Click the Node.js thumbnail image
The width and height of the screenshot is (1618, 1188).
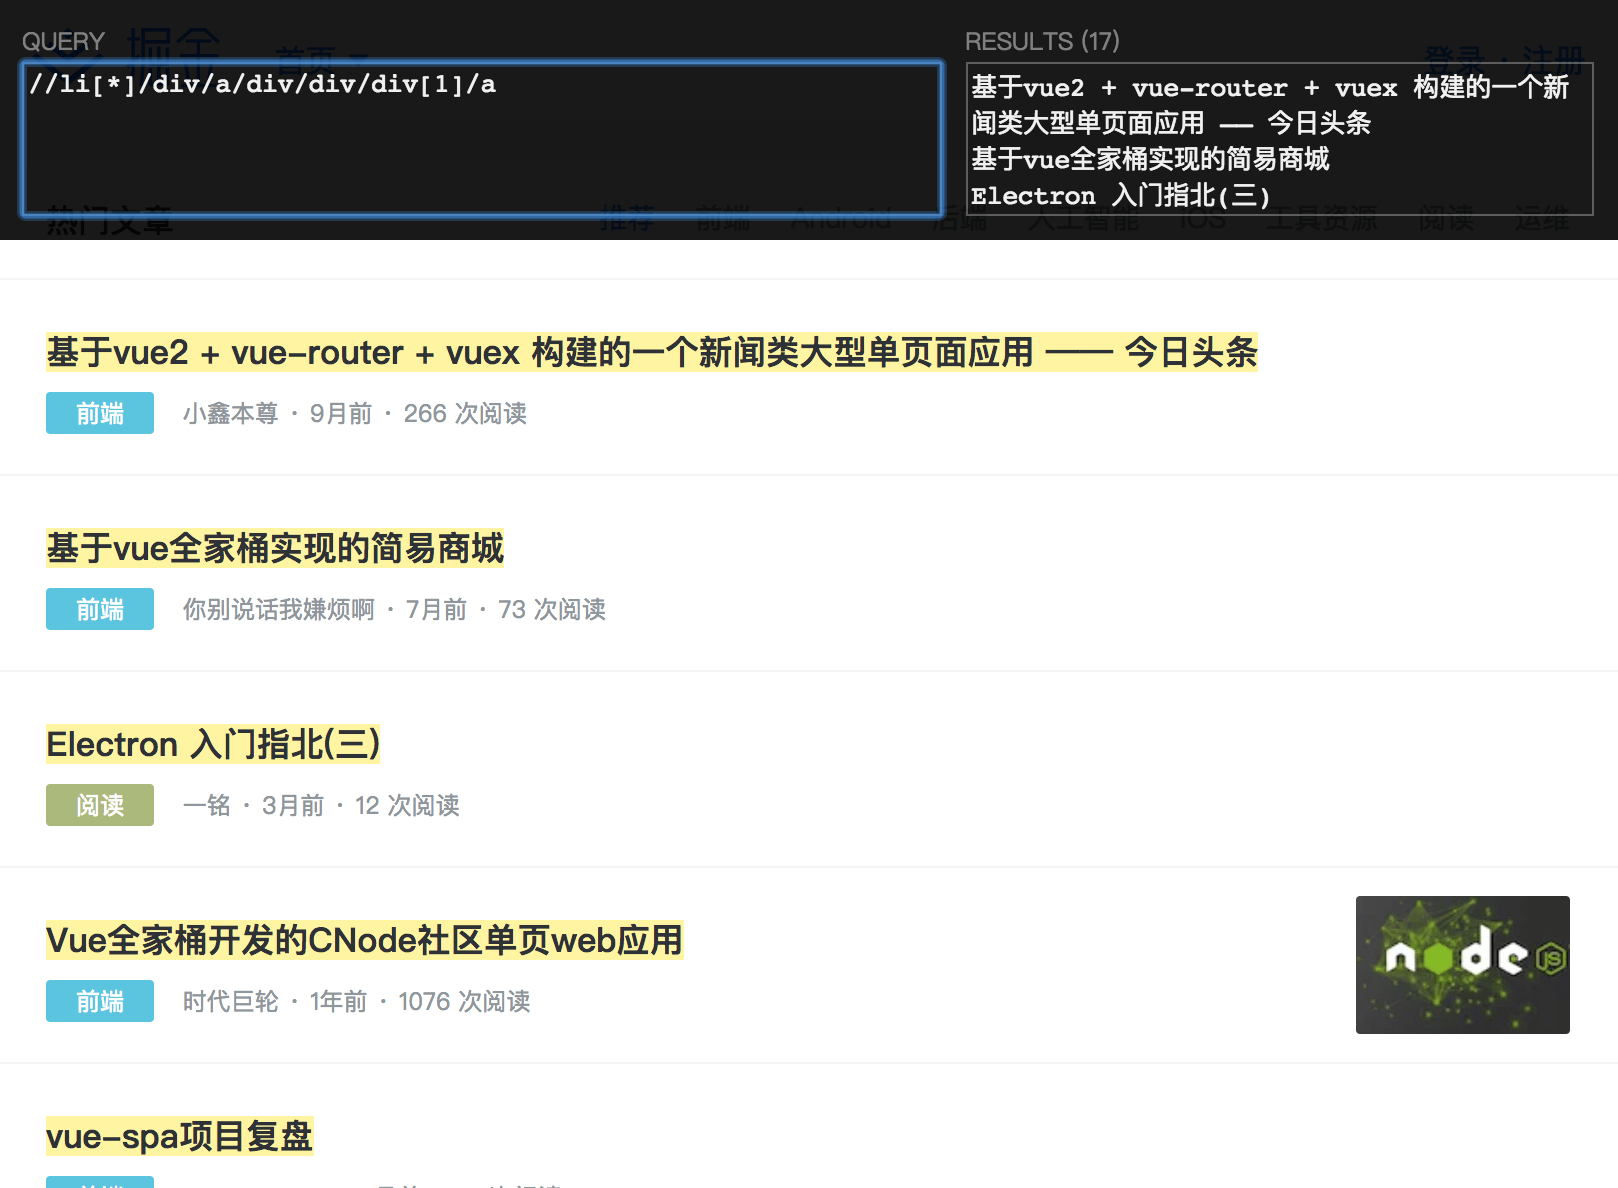coord(1462,965)
